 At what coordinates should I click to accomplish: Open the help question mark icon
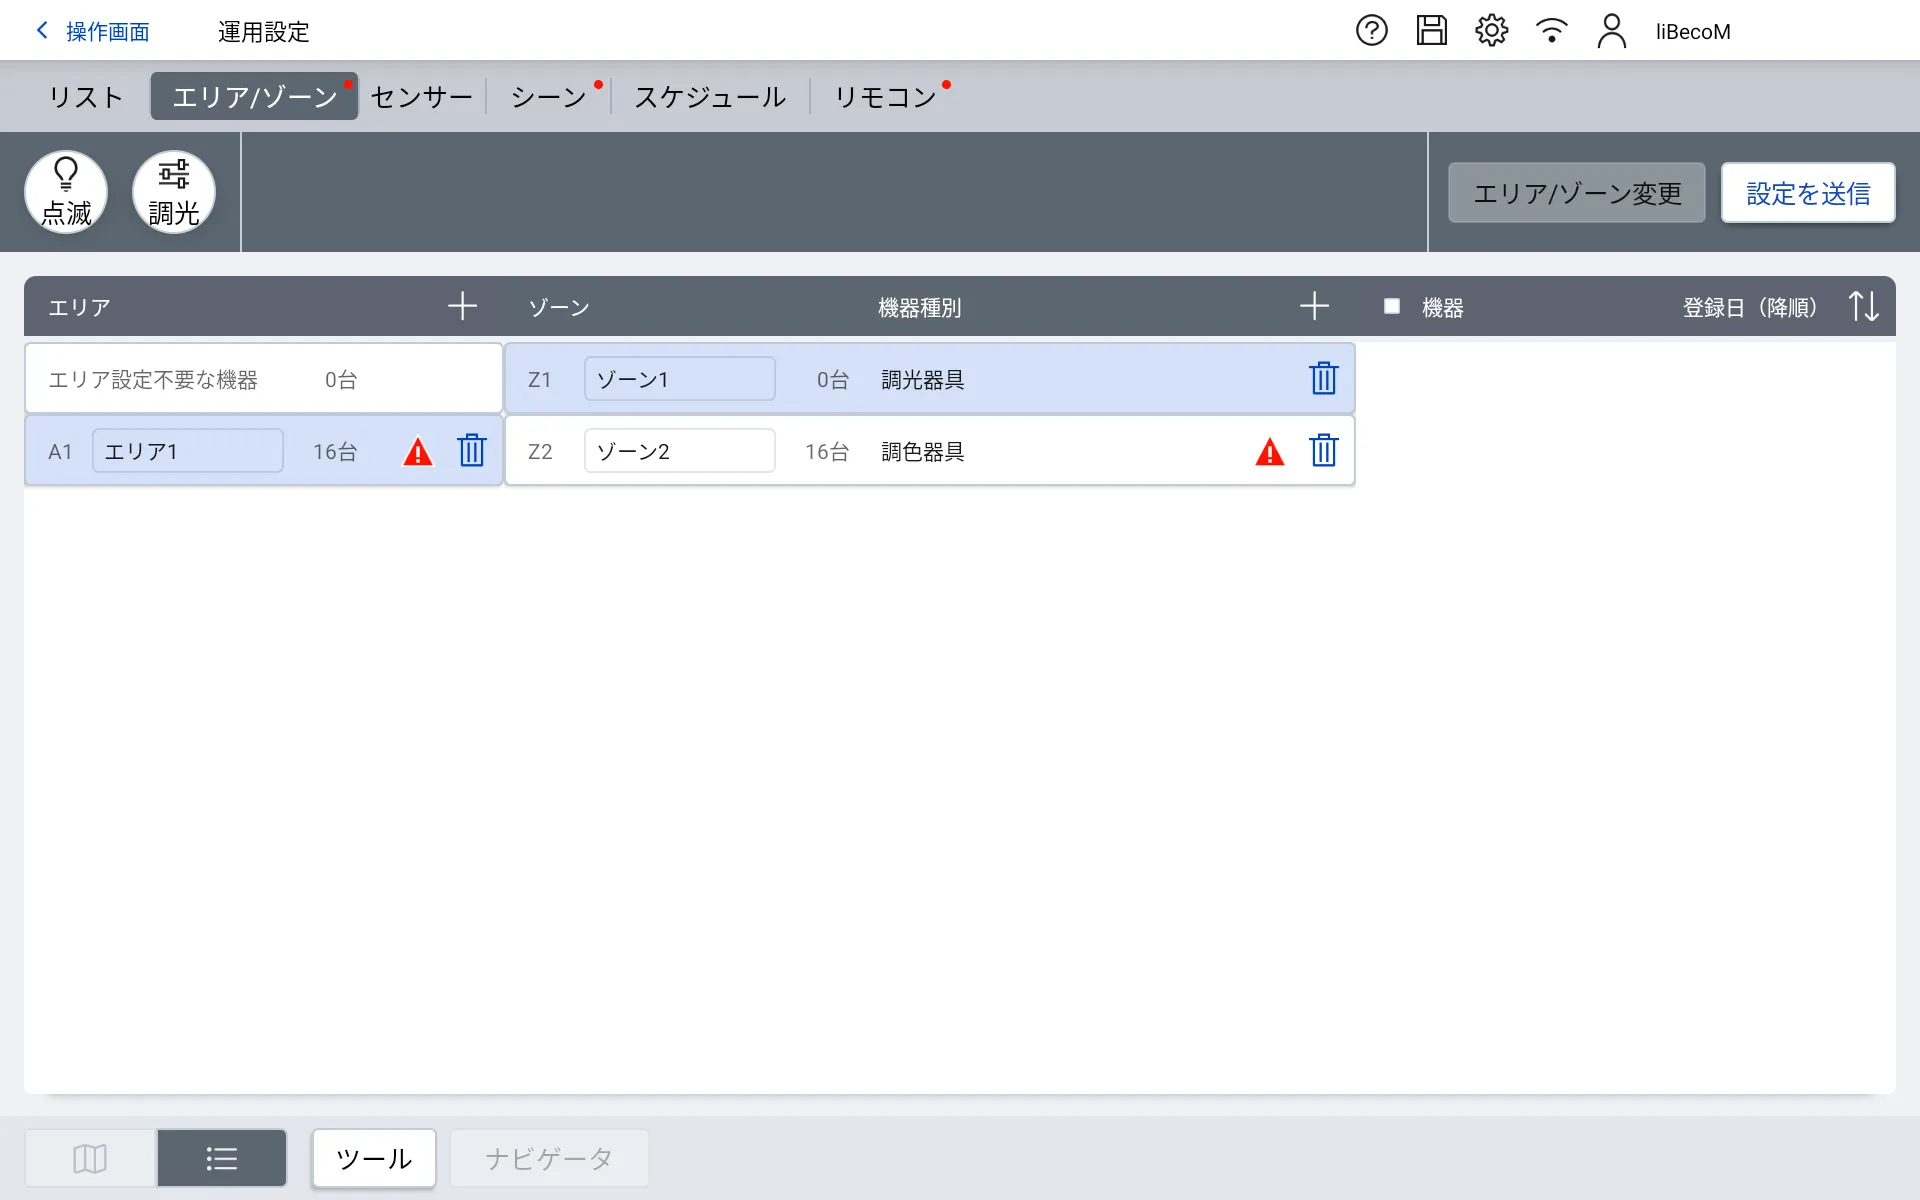pos(1371,31)
